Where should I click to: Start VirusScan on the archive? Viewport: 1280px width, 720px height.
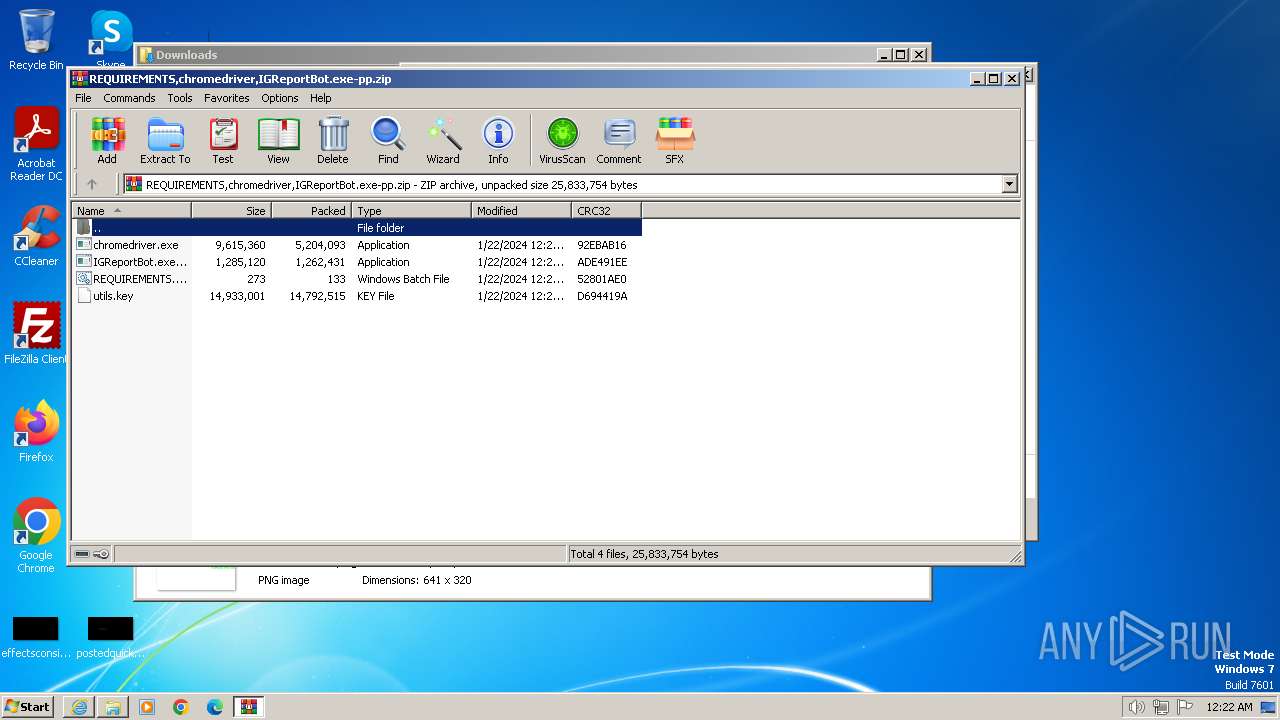point(562,141)
